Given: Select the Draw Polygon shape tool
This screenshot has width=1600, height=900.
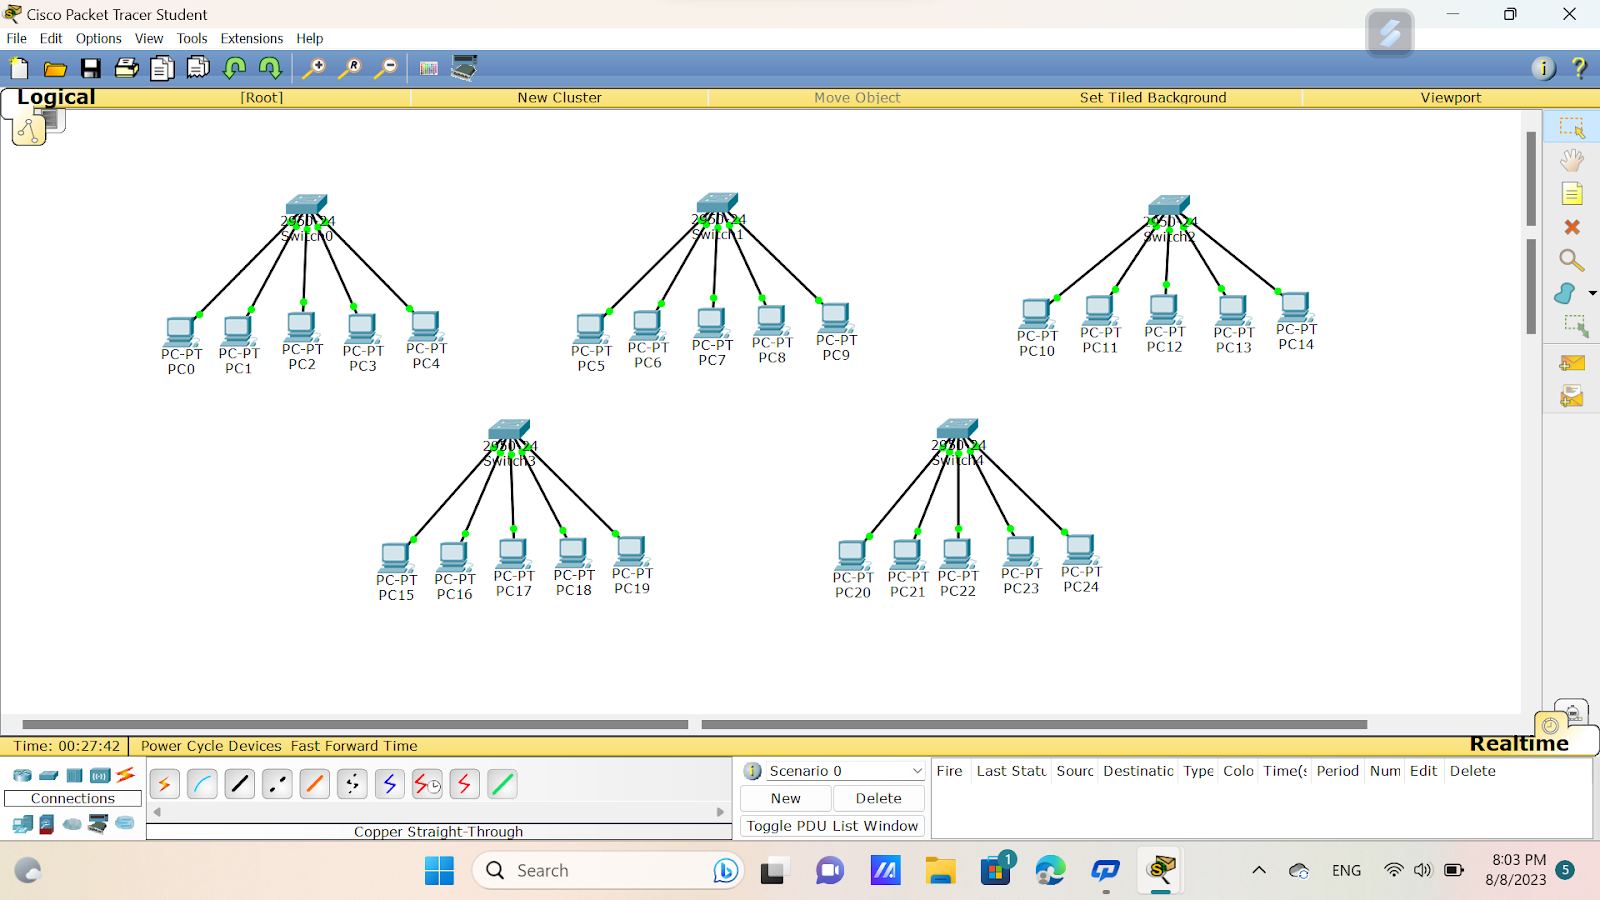Looking at the screenshot, I should point(1565,293).
